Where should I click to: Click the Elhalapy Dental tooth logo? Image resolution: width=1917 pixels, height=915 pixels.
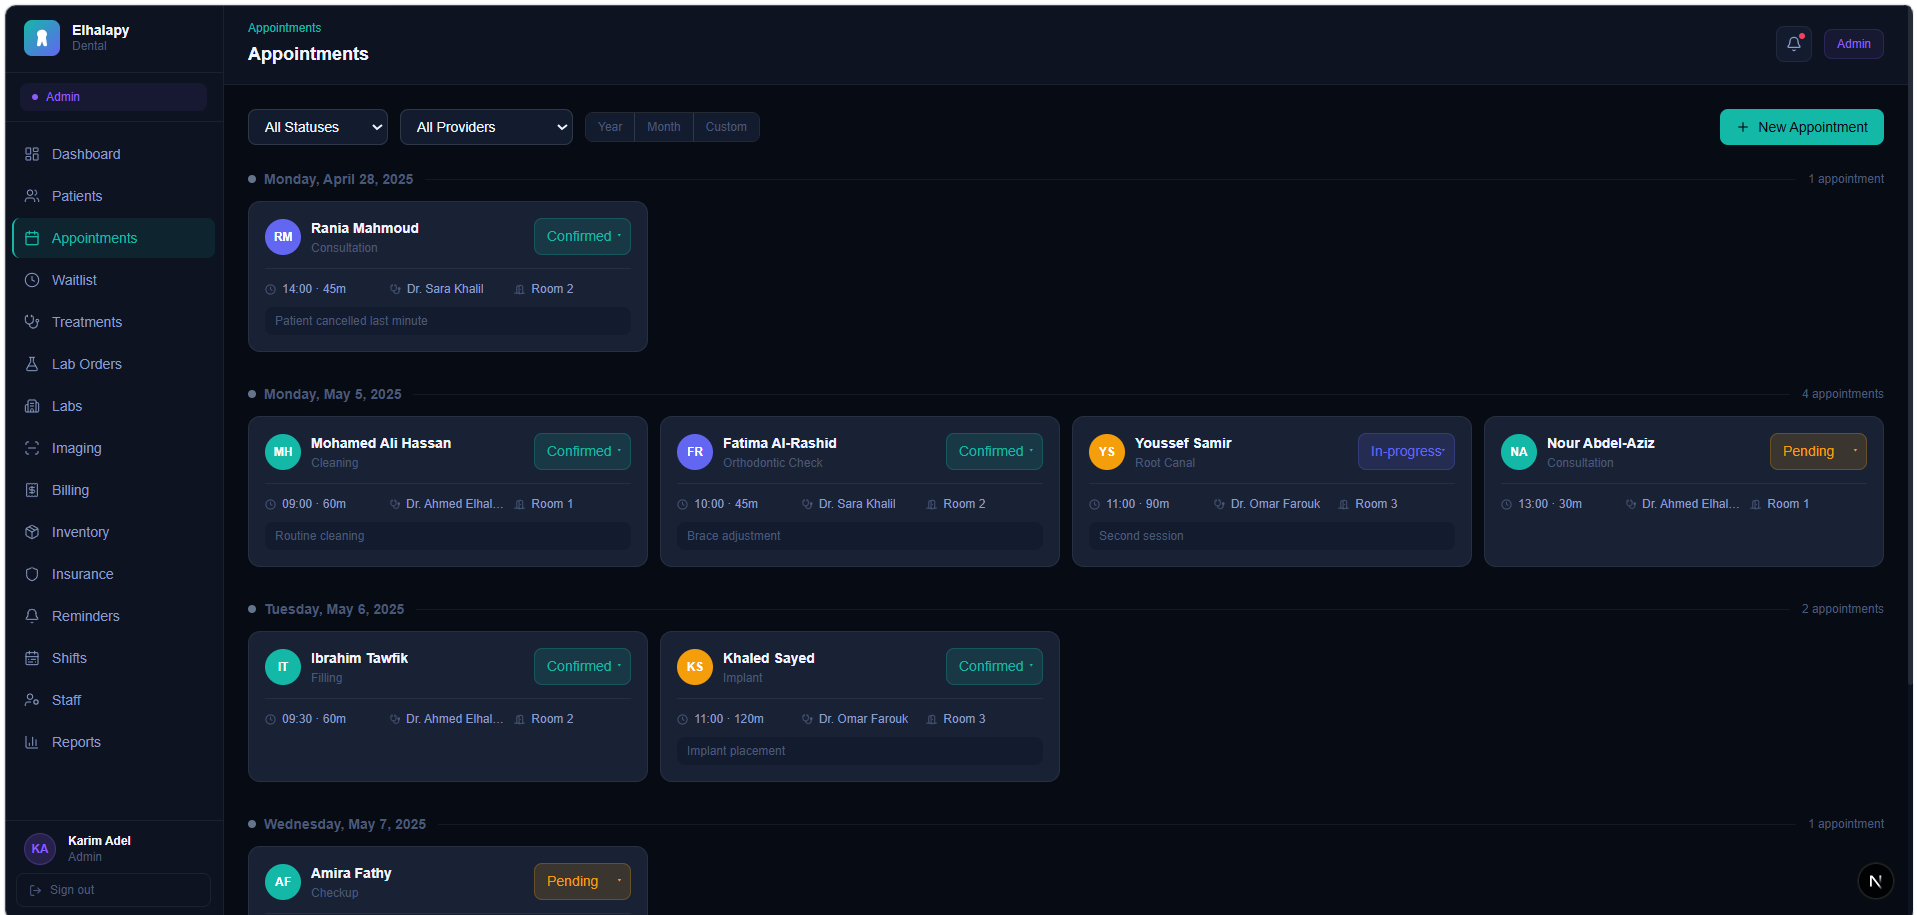pos(42,38)
